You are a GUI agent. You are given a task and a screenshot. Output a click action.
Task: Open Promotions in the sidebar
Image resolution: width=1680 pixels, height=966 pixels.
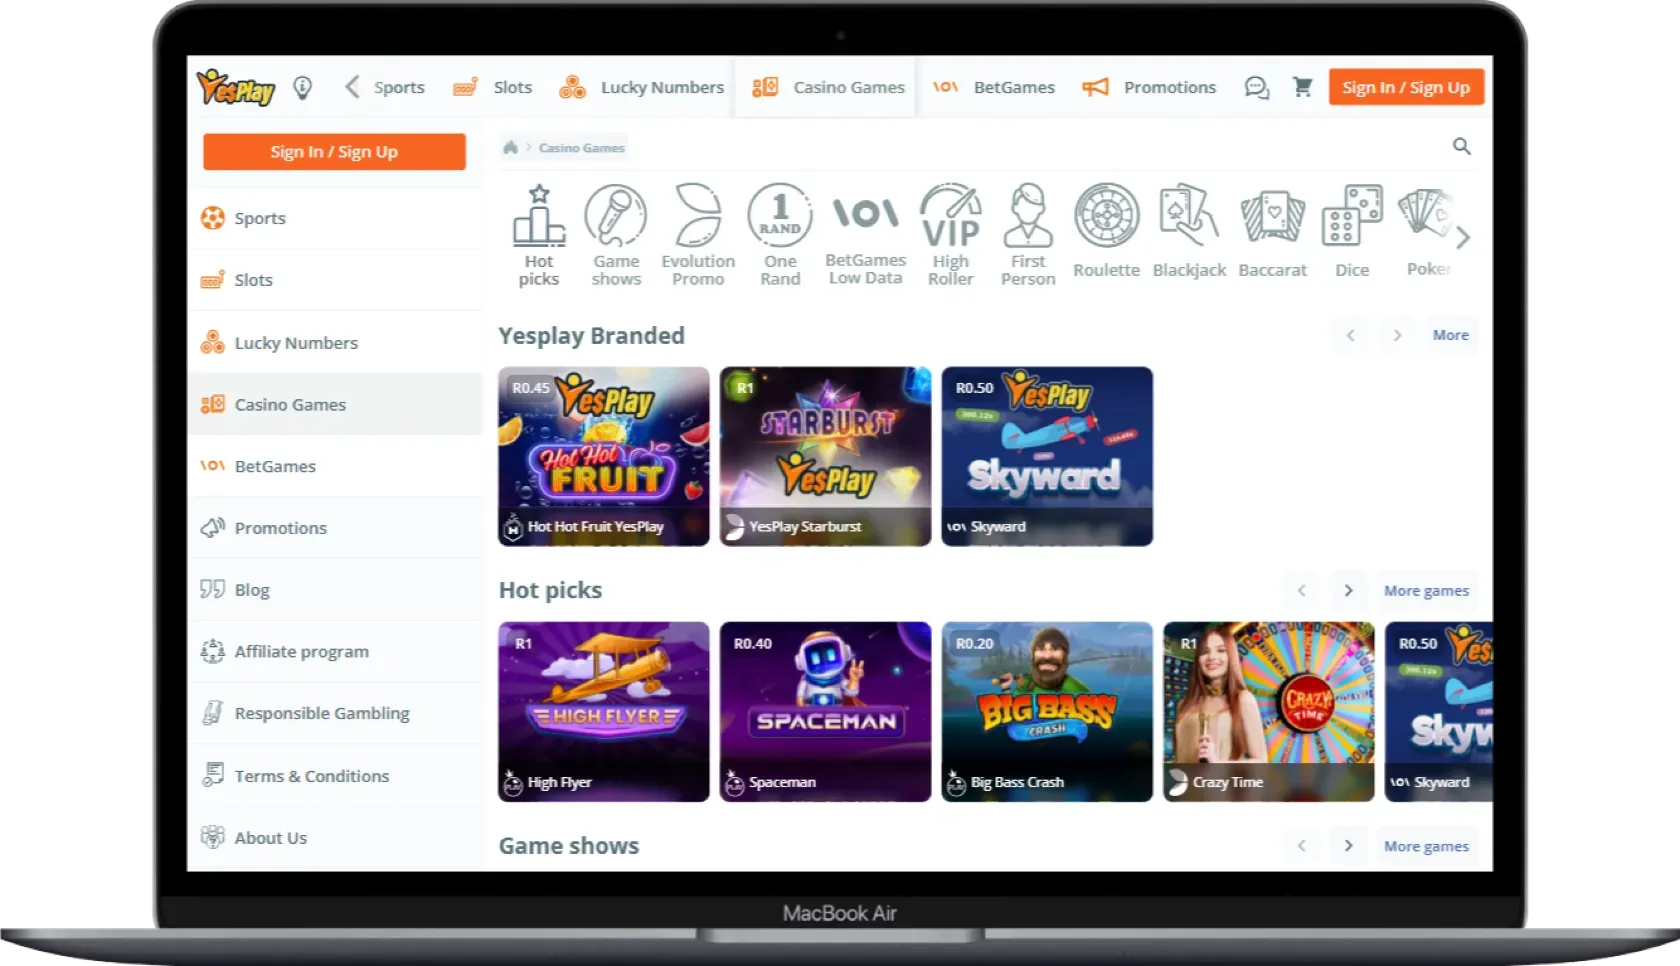335,528
